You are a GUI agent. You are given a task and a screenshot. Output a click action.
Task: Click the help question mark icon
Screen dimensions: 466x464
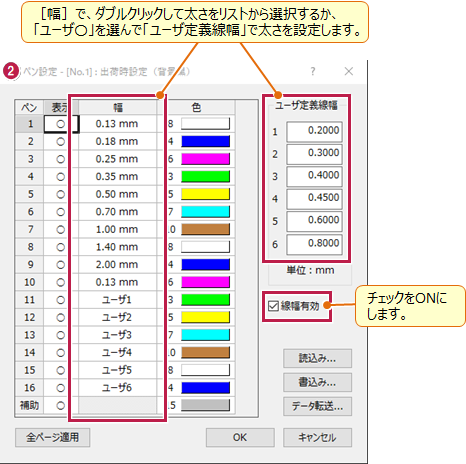pos(312,71)
